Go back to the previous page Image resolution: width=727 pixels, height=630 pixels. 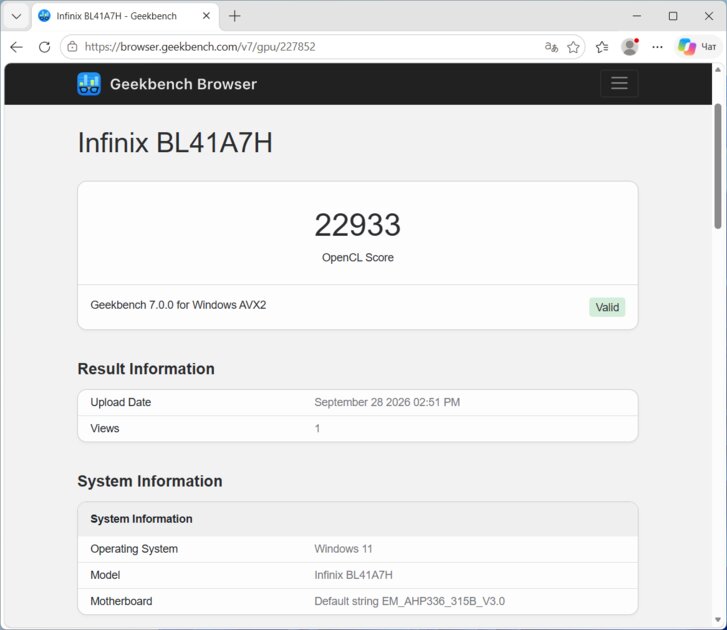click(x=16, y=47)
